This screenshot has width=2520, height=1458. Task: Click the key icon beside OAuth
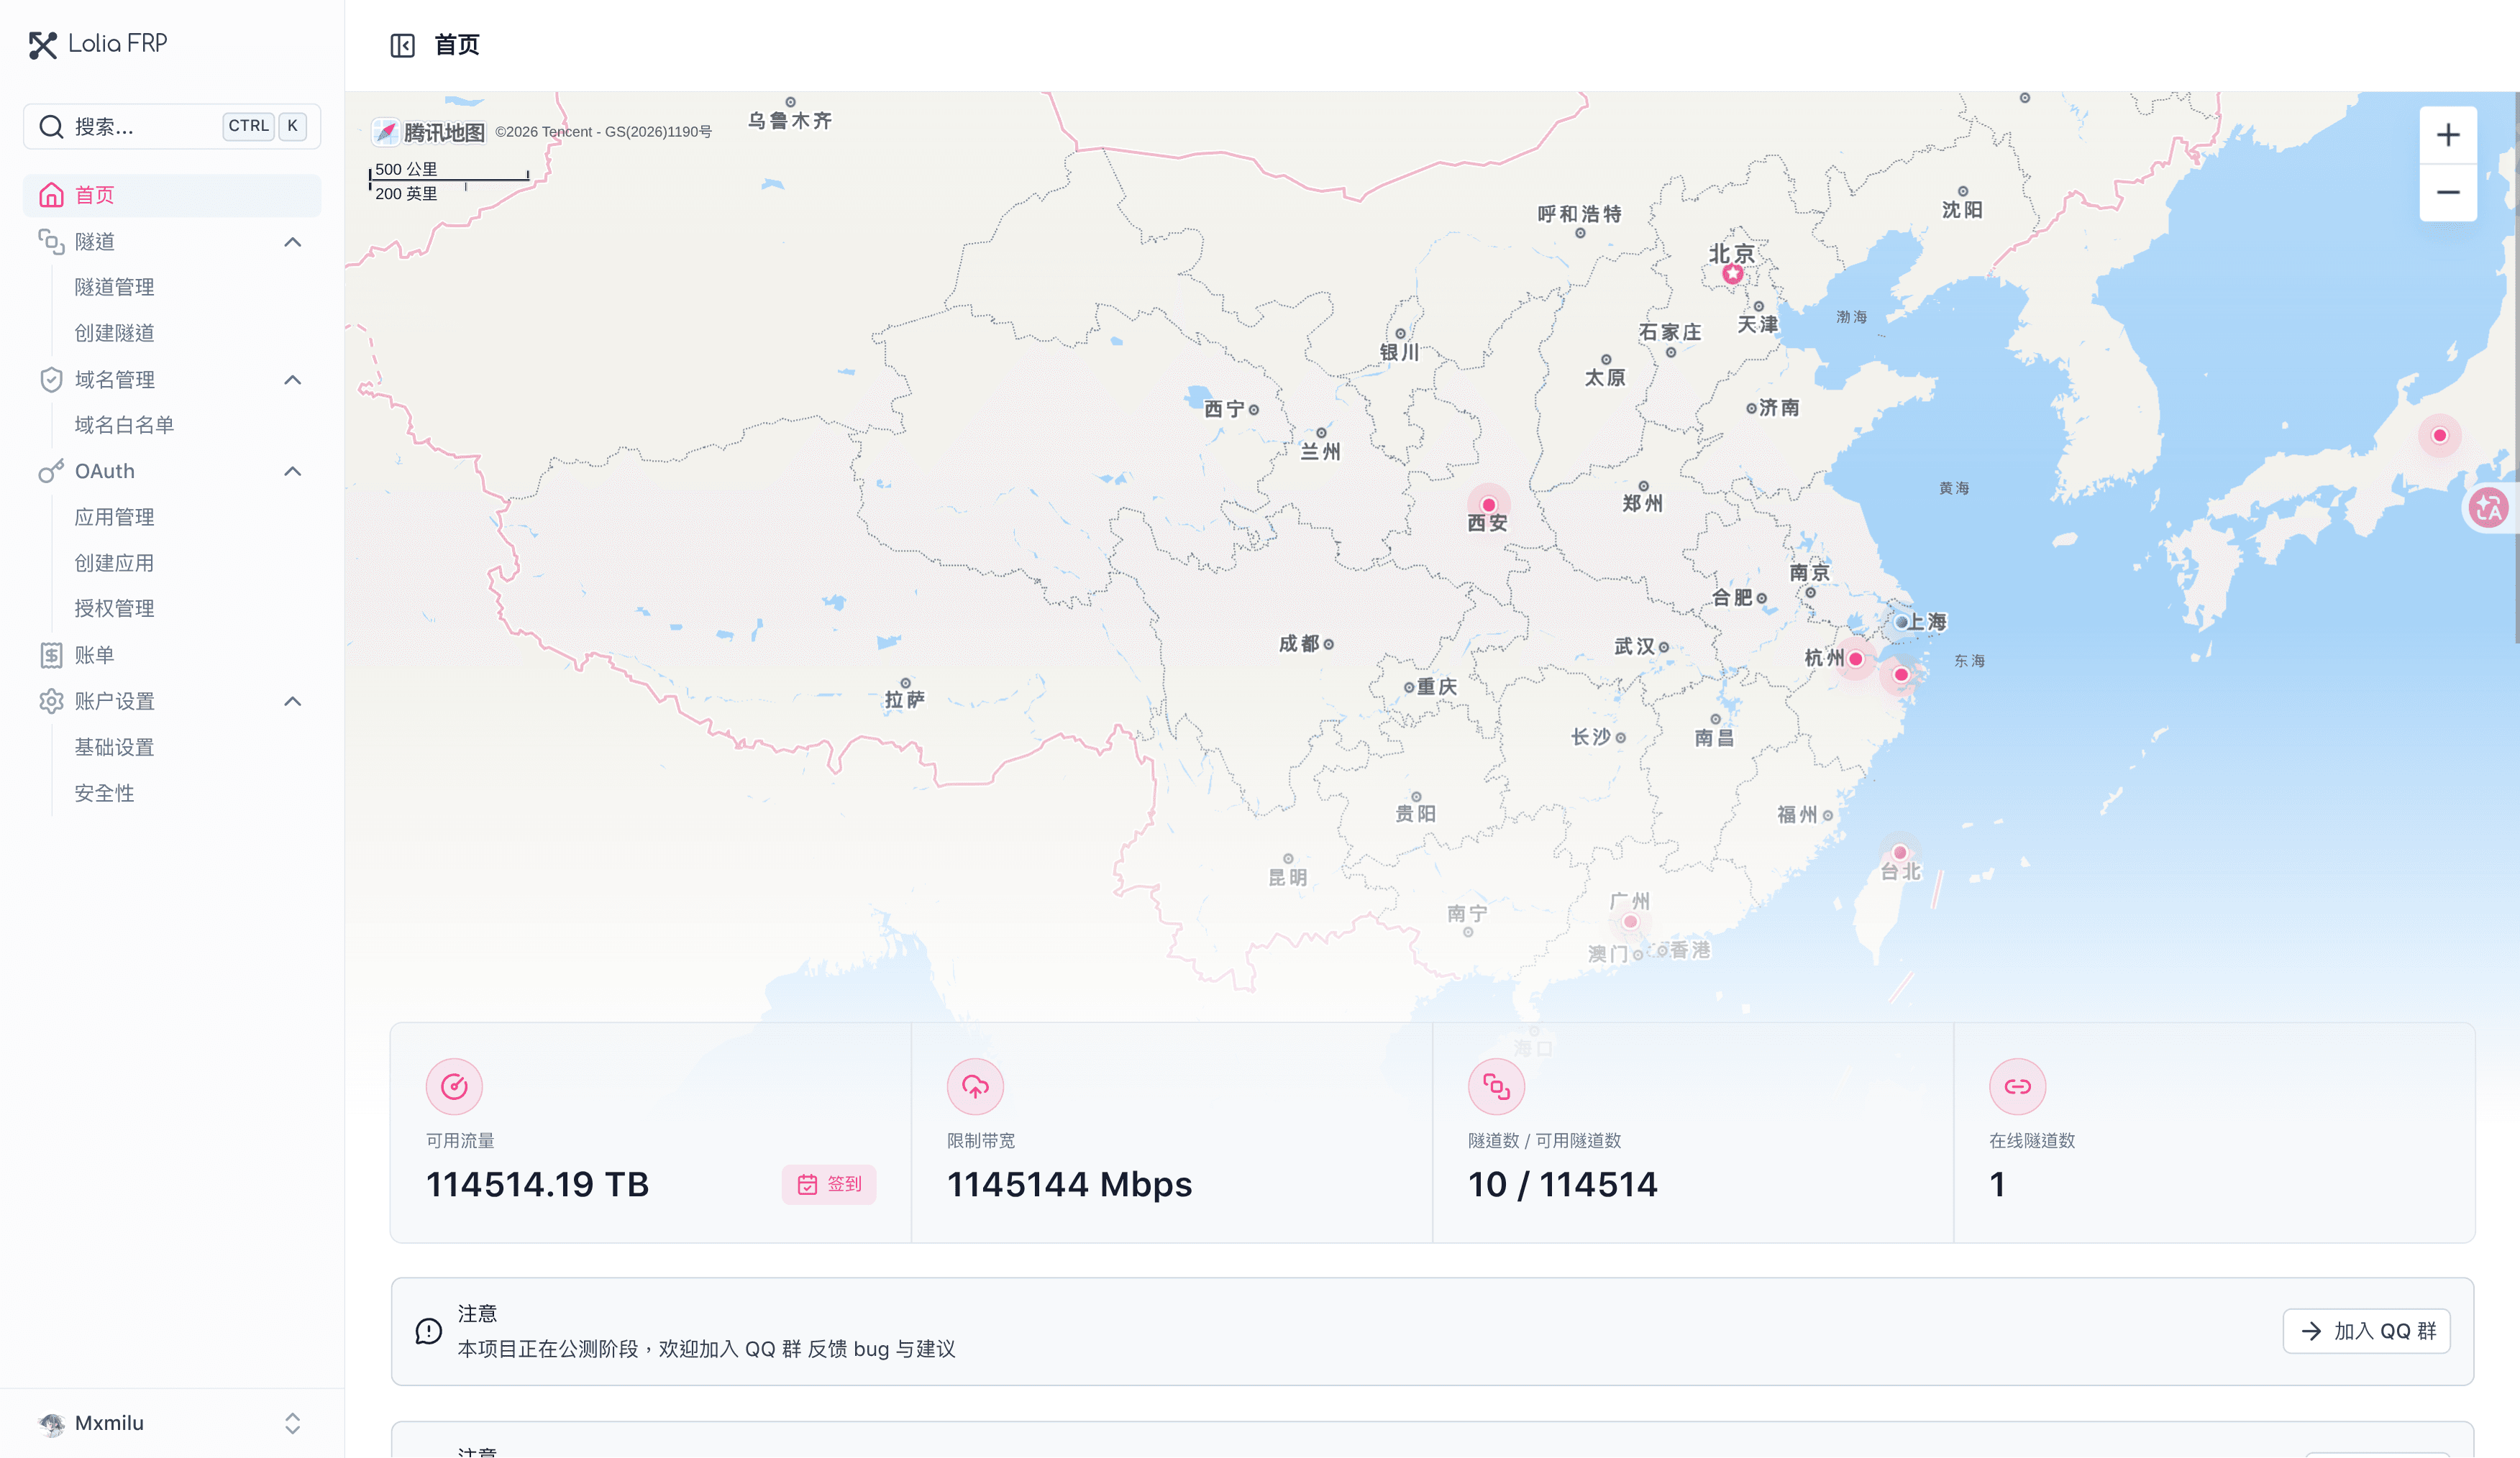click(x=51, y=471)
